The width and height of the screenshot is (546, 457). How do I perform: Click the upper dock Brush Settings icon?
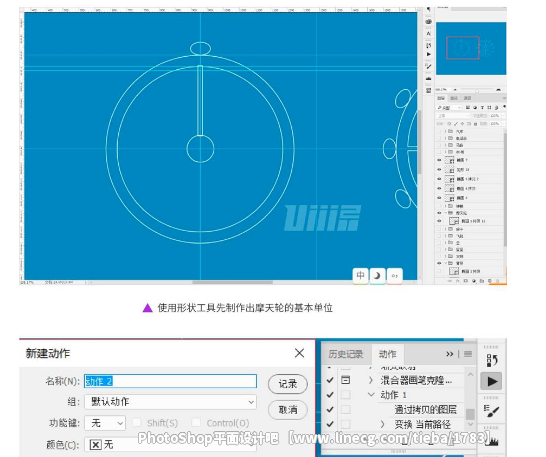pos(429,66)
